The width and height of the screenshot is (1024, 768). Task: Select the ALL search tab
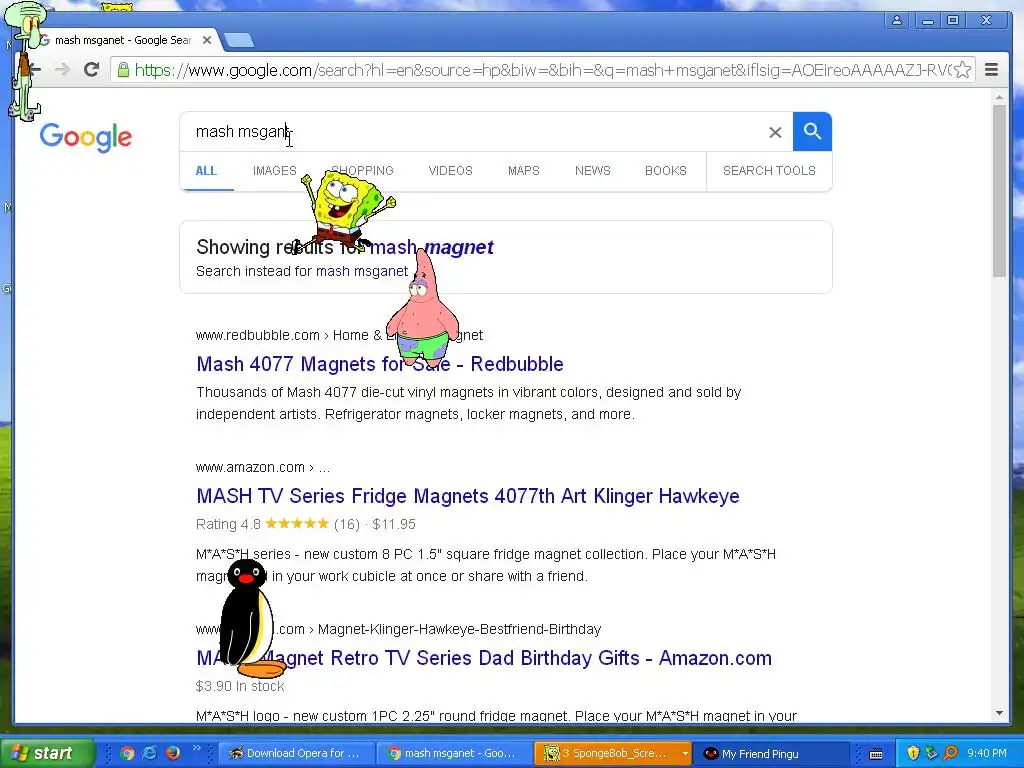[x=206, y=170]
